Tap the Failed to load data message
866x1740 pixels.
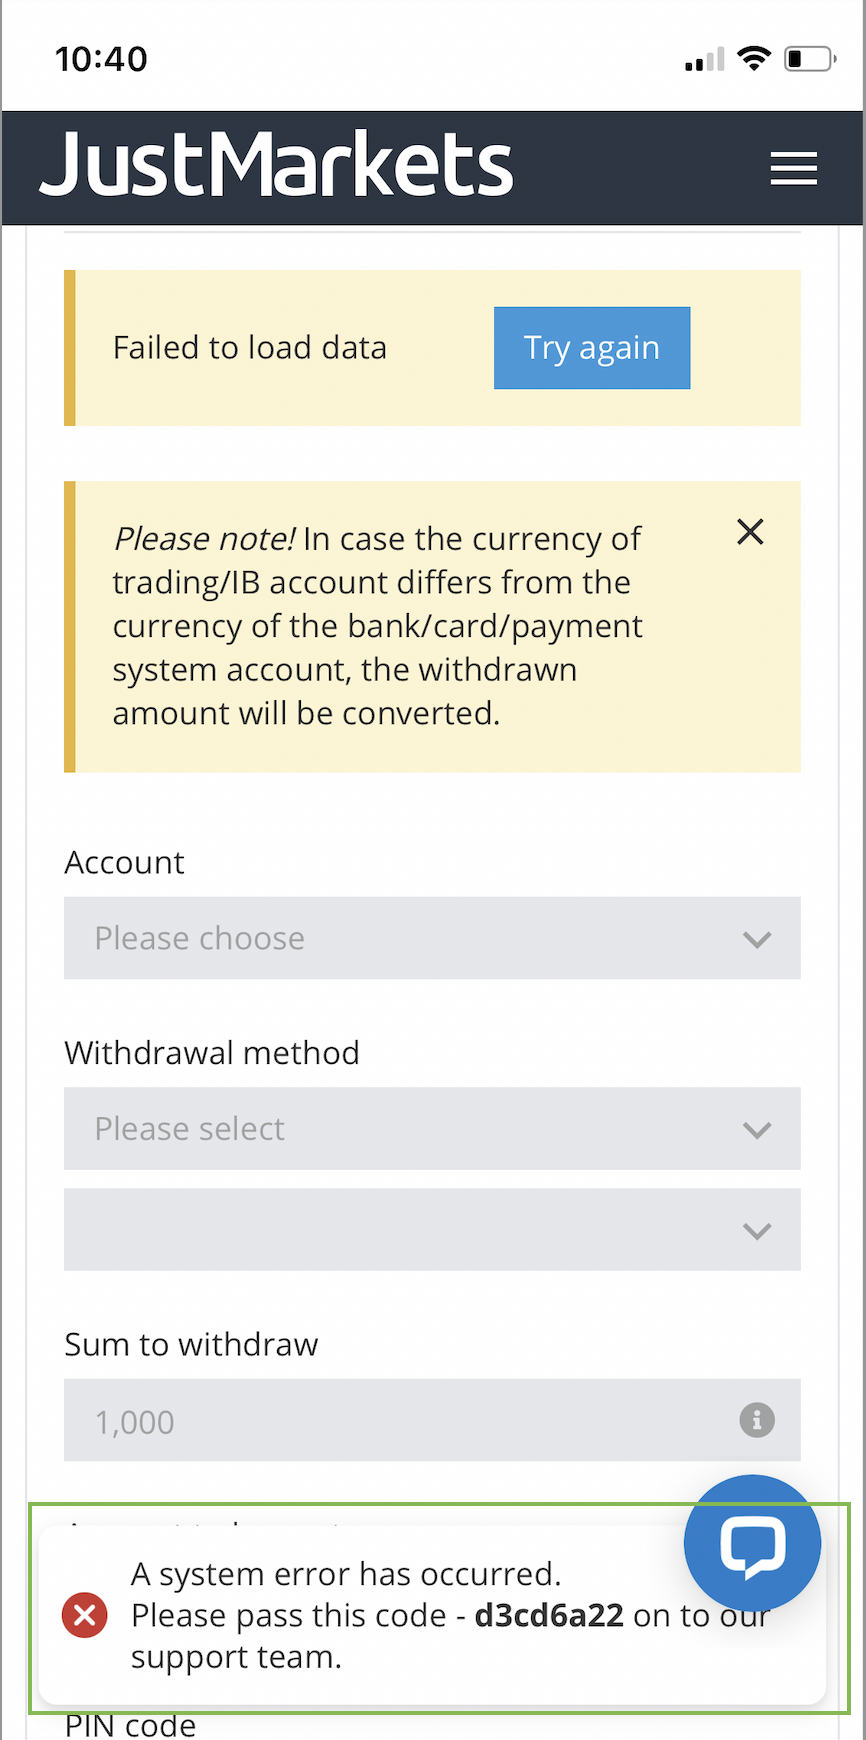tap(250, 348)
